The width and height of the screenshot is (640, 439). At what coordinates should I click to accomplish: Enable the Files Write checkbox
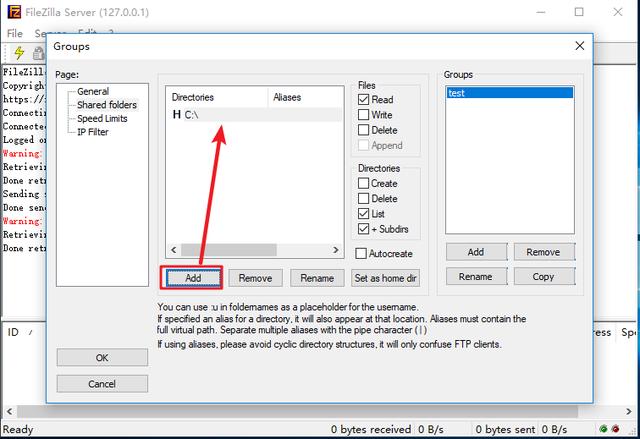click(363, 115)
